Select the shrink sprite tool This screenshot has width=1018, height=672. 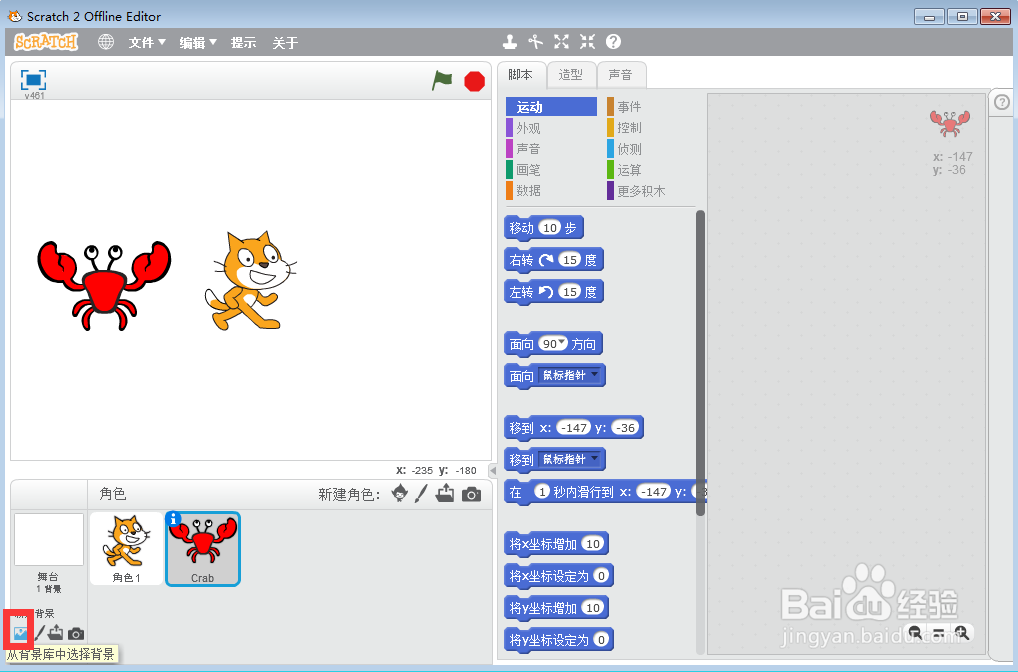tap(587, 42)
